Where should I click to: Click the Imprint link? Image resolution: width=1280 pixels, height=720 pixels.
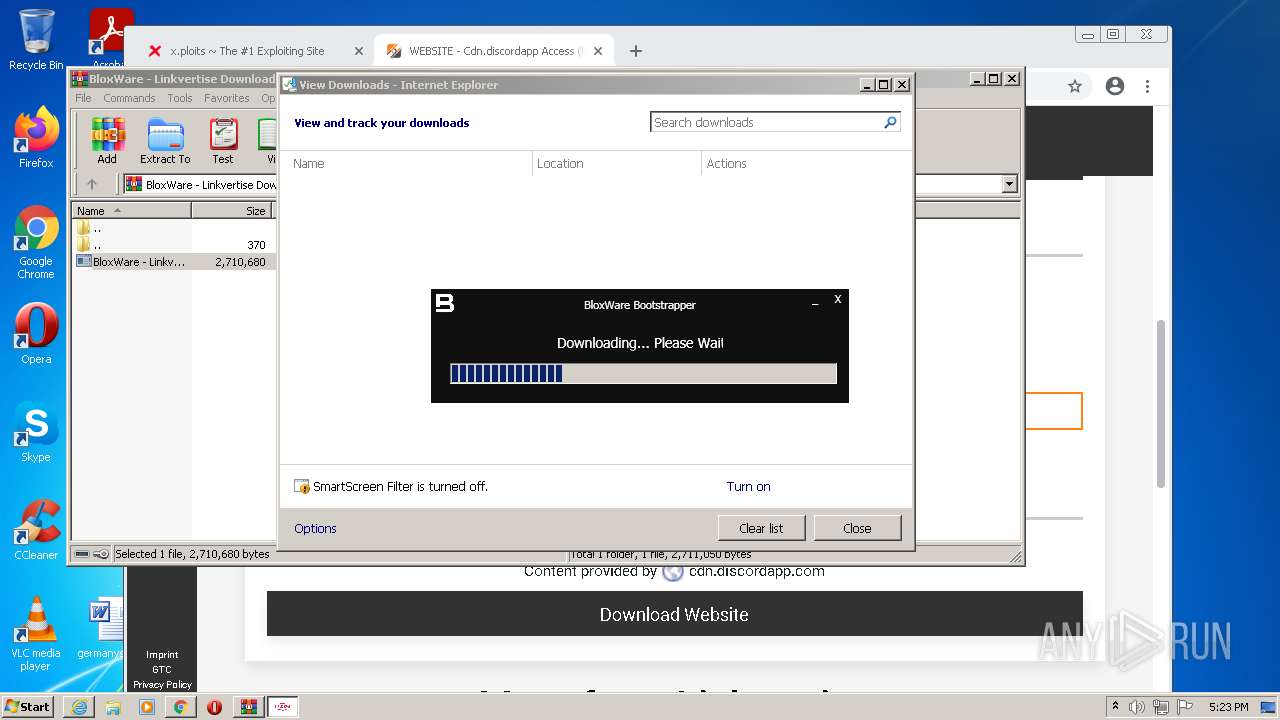click(x=162, y=655)
